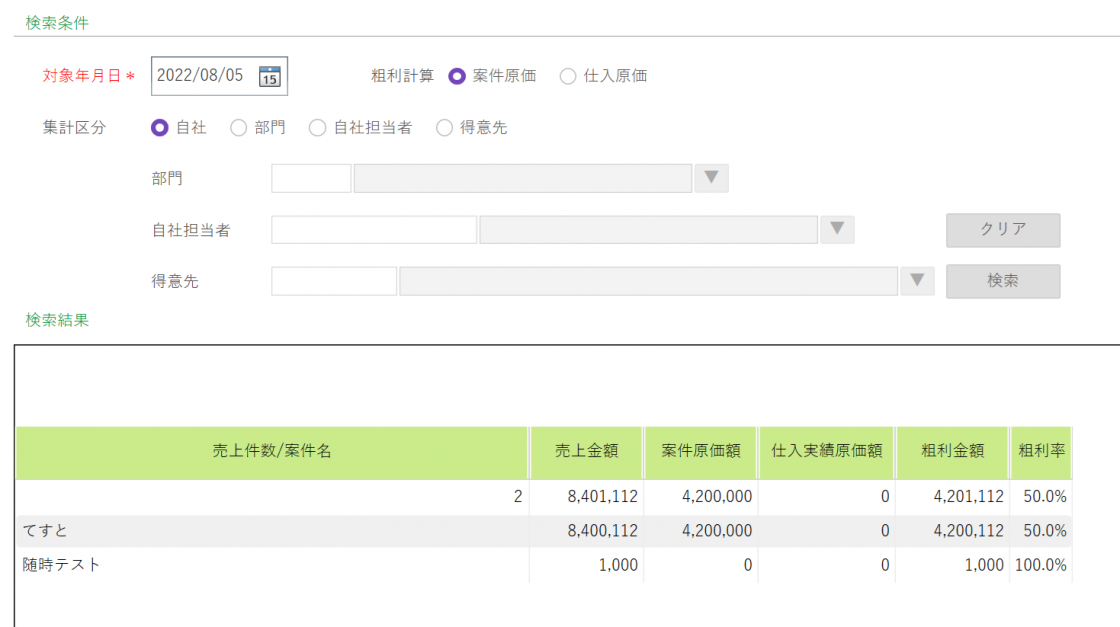Expand the 自社担当者 dropdown arrow
1120x627 pixels.
pos(837,230)
